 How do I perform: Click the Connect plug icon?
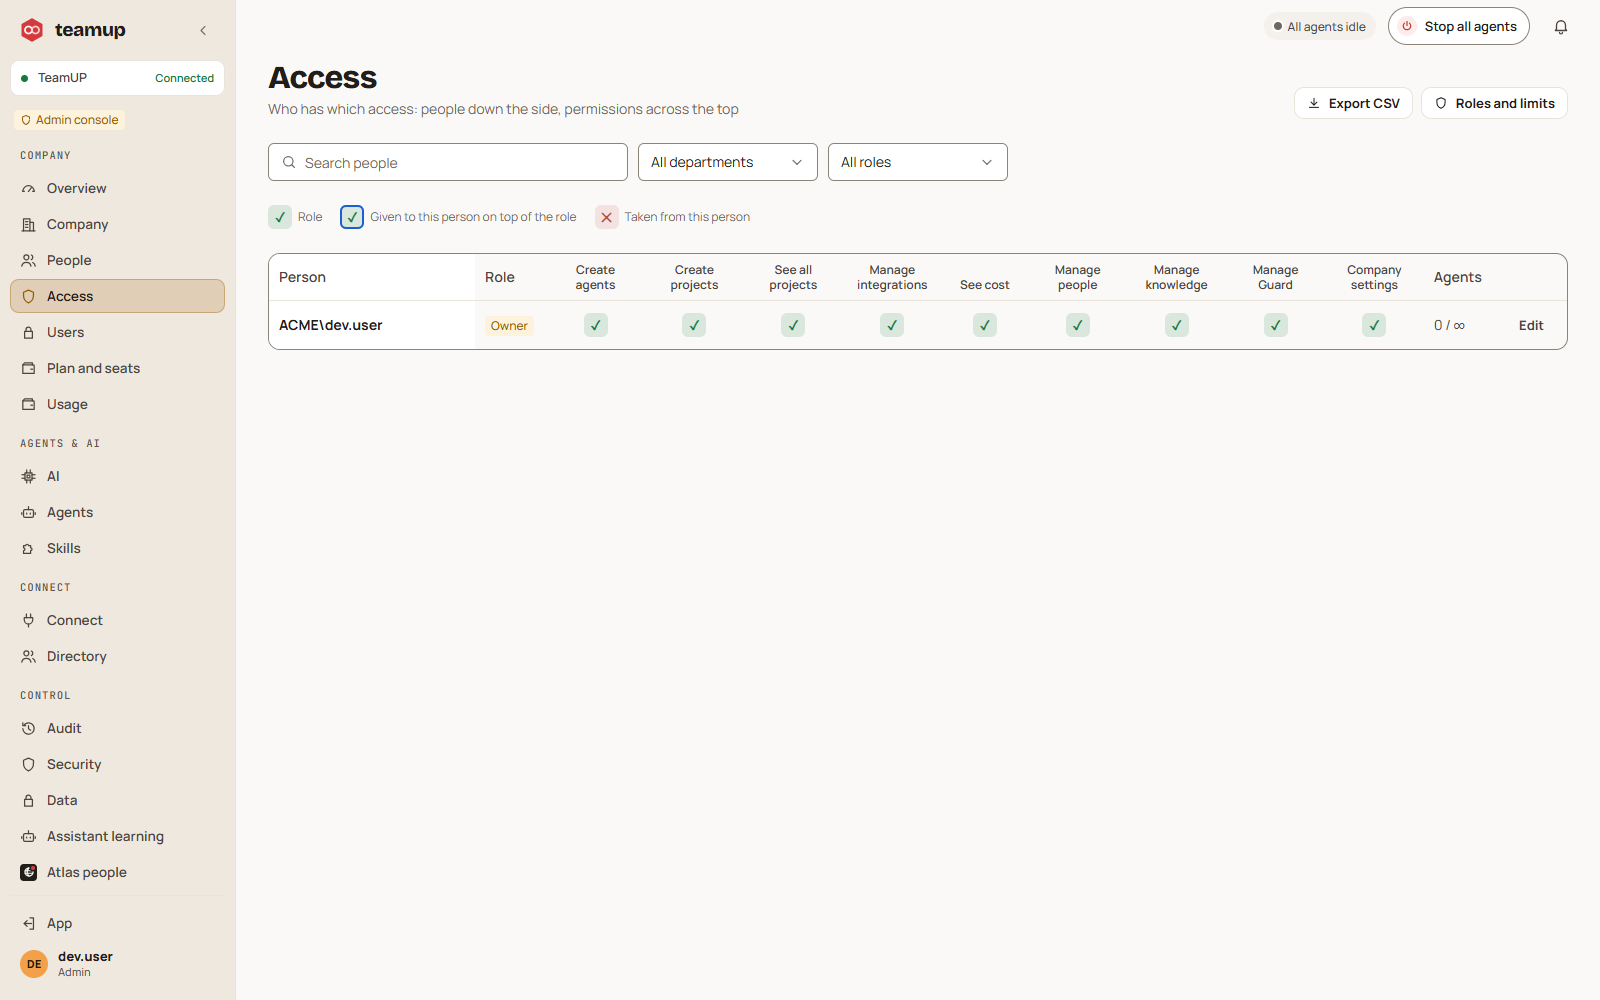click(29, 620)
